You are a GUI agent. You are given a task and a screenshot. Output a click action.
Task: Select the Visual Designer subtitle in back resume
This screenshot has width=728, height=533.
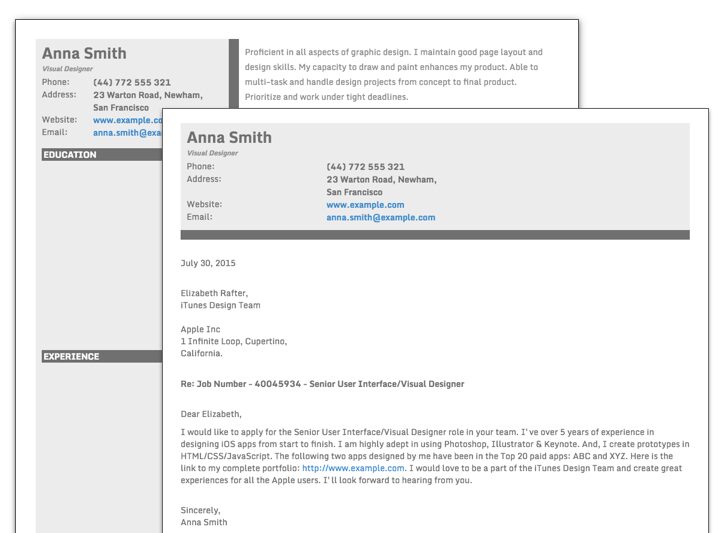(x=67, y=69)
